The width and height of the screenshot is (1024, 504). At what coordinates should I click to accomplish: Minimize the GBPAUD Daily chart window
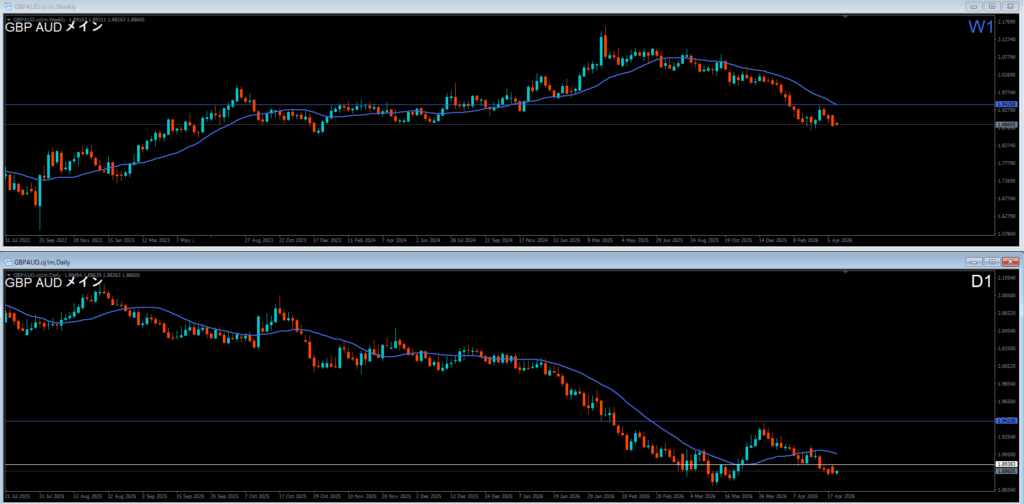click(975, 261)
